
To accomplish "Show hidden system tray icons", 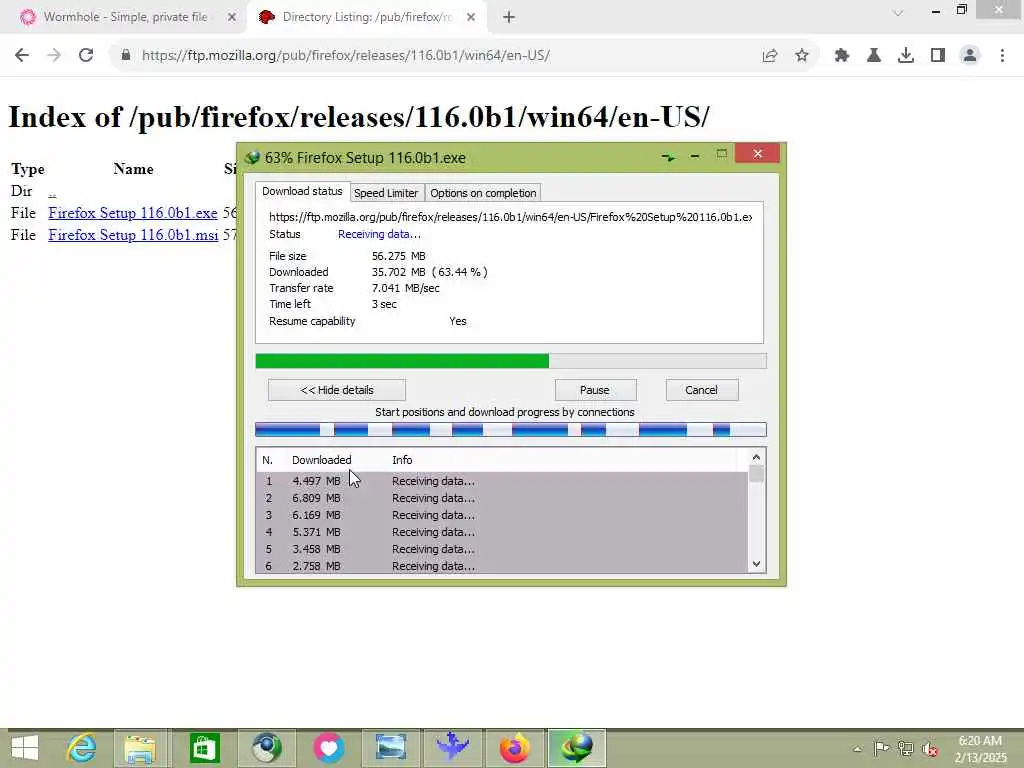I will pyautogui.click(x=857, y=749).
